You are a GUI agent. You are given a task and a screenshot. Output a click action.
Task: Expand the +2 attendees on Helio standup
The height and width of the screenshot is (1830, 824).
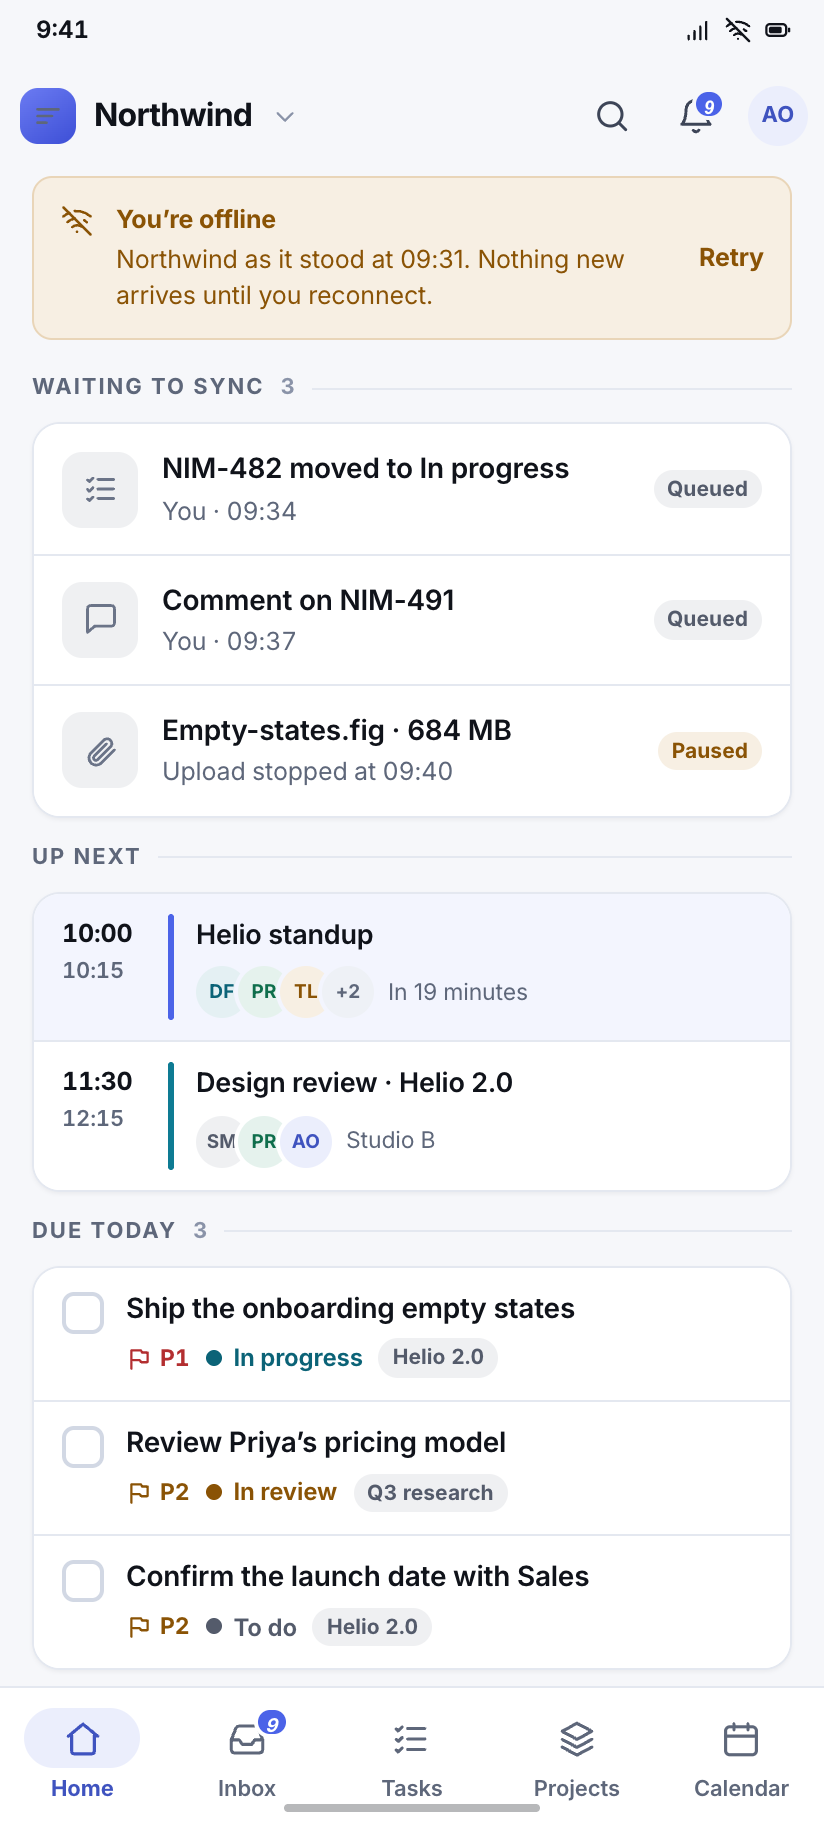point(348,992)
